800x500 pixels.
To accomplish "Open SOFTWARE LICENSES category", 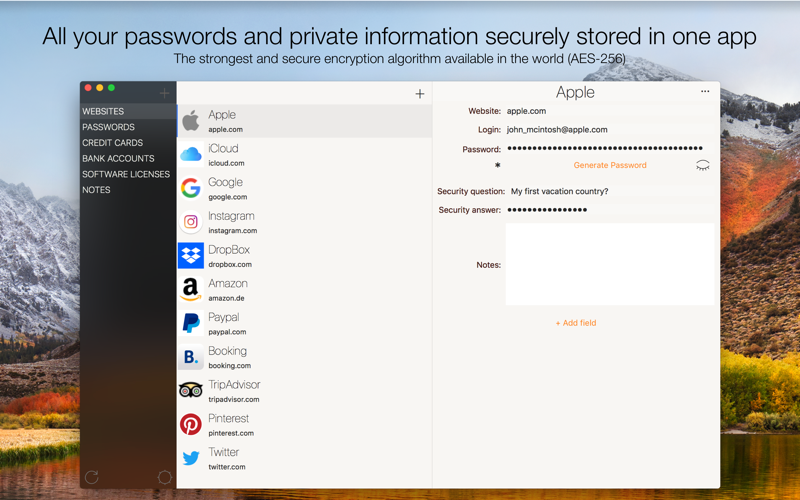I will coord(126,174).
